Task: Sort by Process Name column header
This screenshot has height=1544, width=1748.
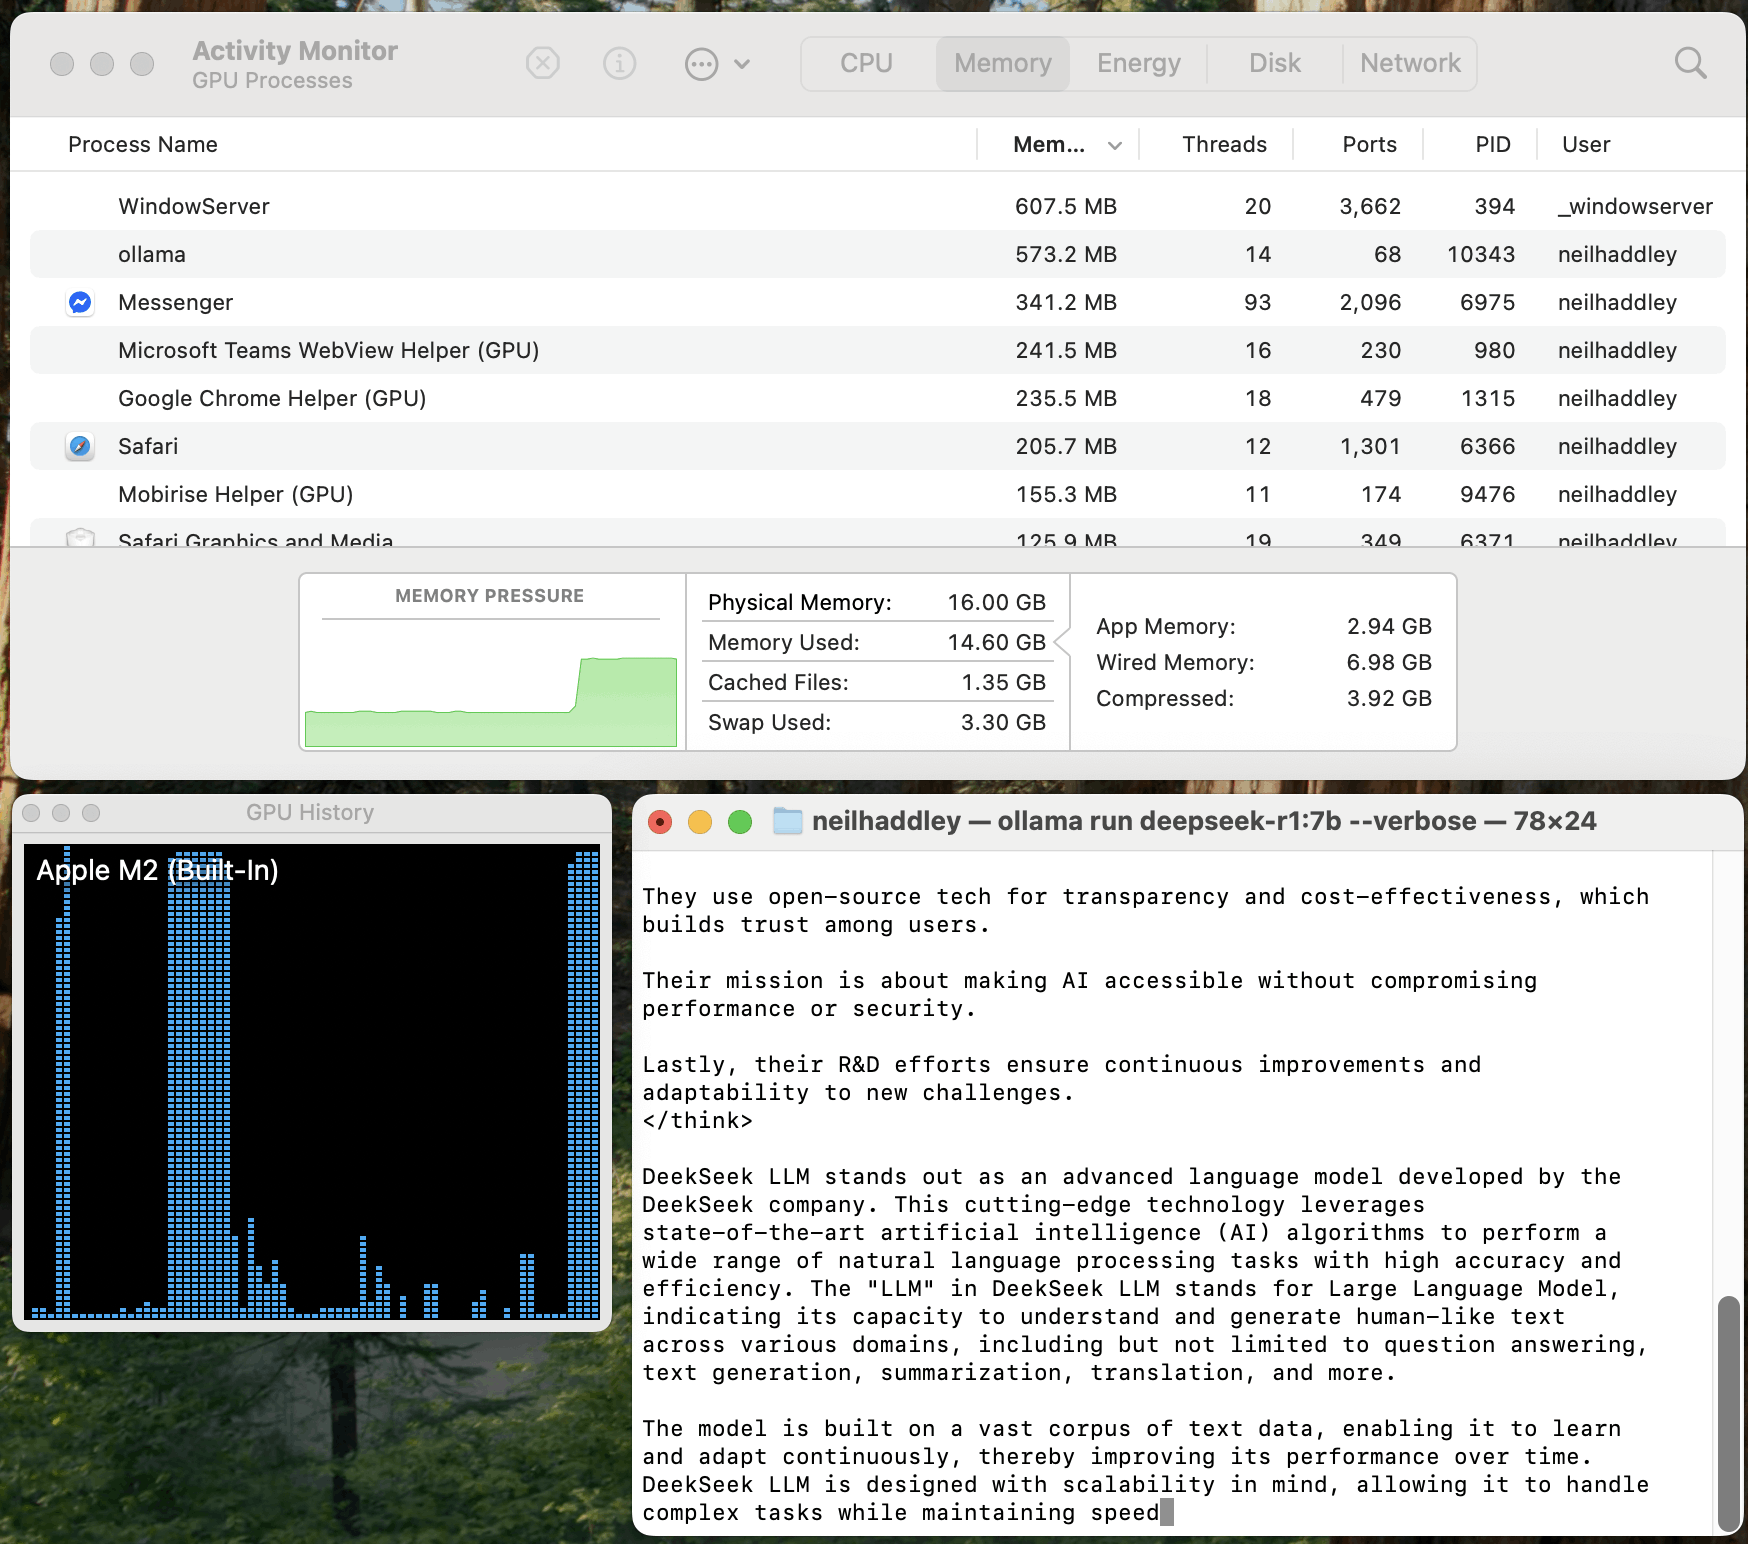Action: point(143,145)
